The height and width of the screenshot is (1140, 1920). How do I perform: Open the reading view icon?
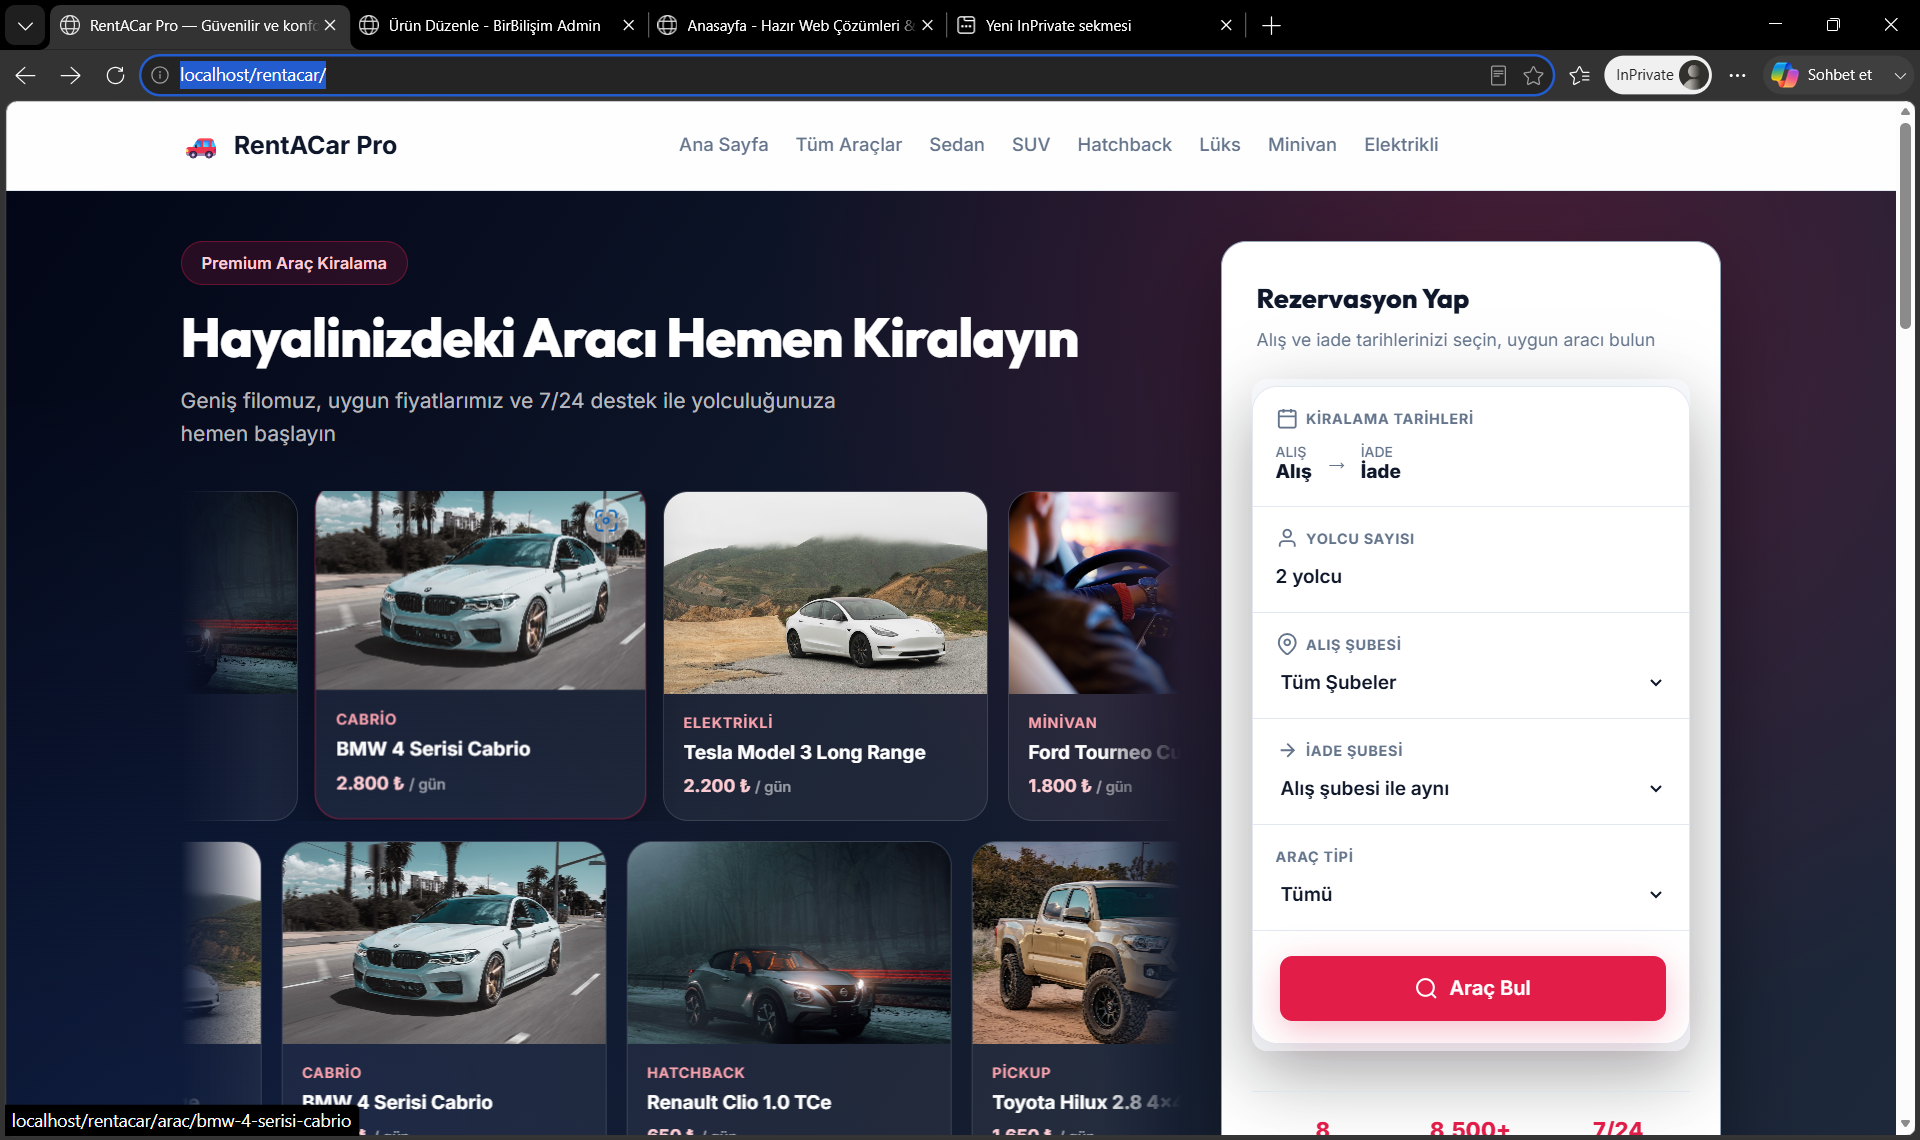1498,75
